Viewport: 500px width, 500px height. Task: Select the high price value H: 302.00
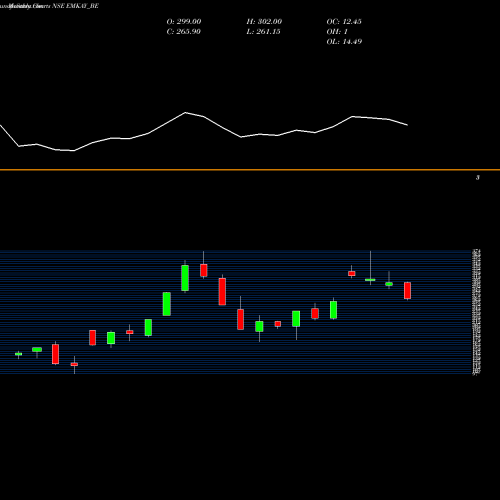(x=264, y=22)
